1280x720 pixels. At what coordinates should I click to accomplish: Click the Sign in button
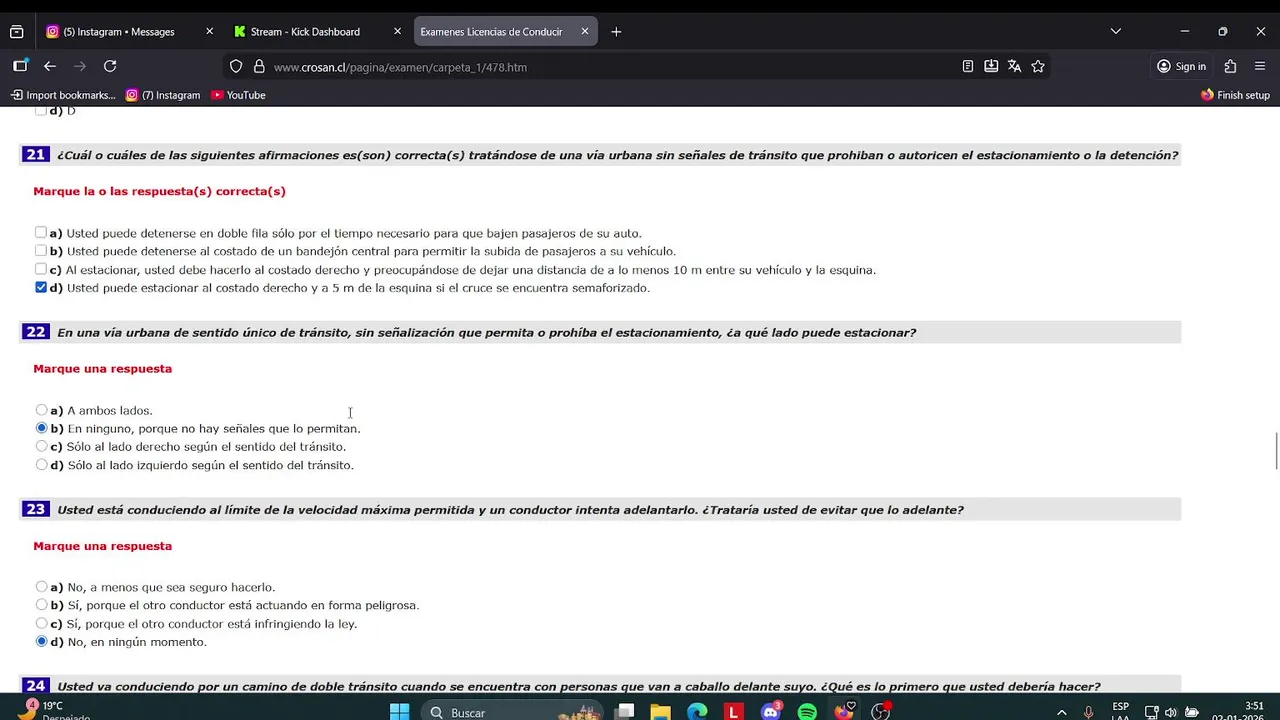(x=1181, y=66)
